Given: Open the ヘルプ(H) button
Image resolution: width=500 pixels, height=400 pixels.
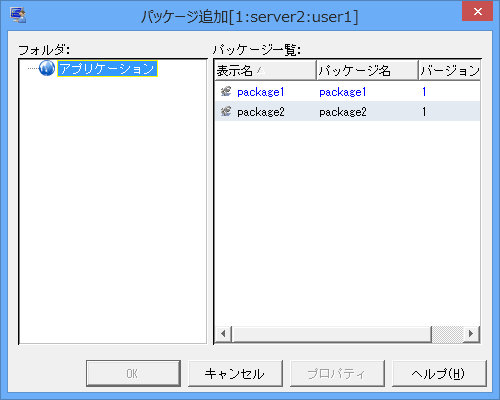Looking at the screenshot, I should (439, 373).
